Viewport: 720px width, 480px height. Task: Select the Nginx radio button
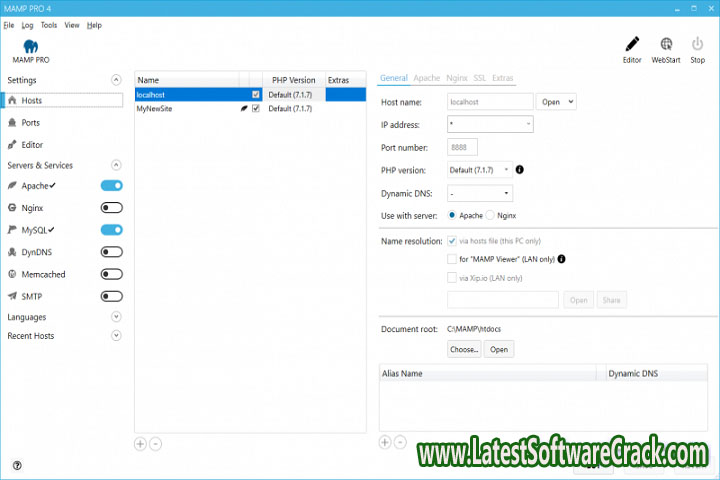click(490, 215)
